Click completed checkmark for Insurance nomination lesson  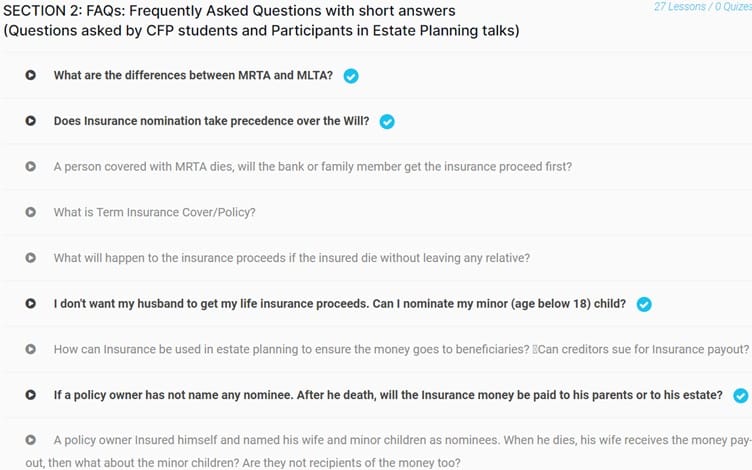(387, 122)
